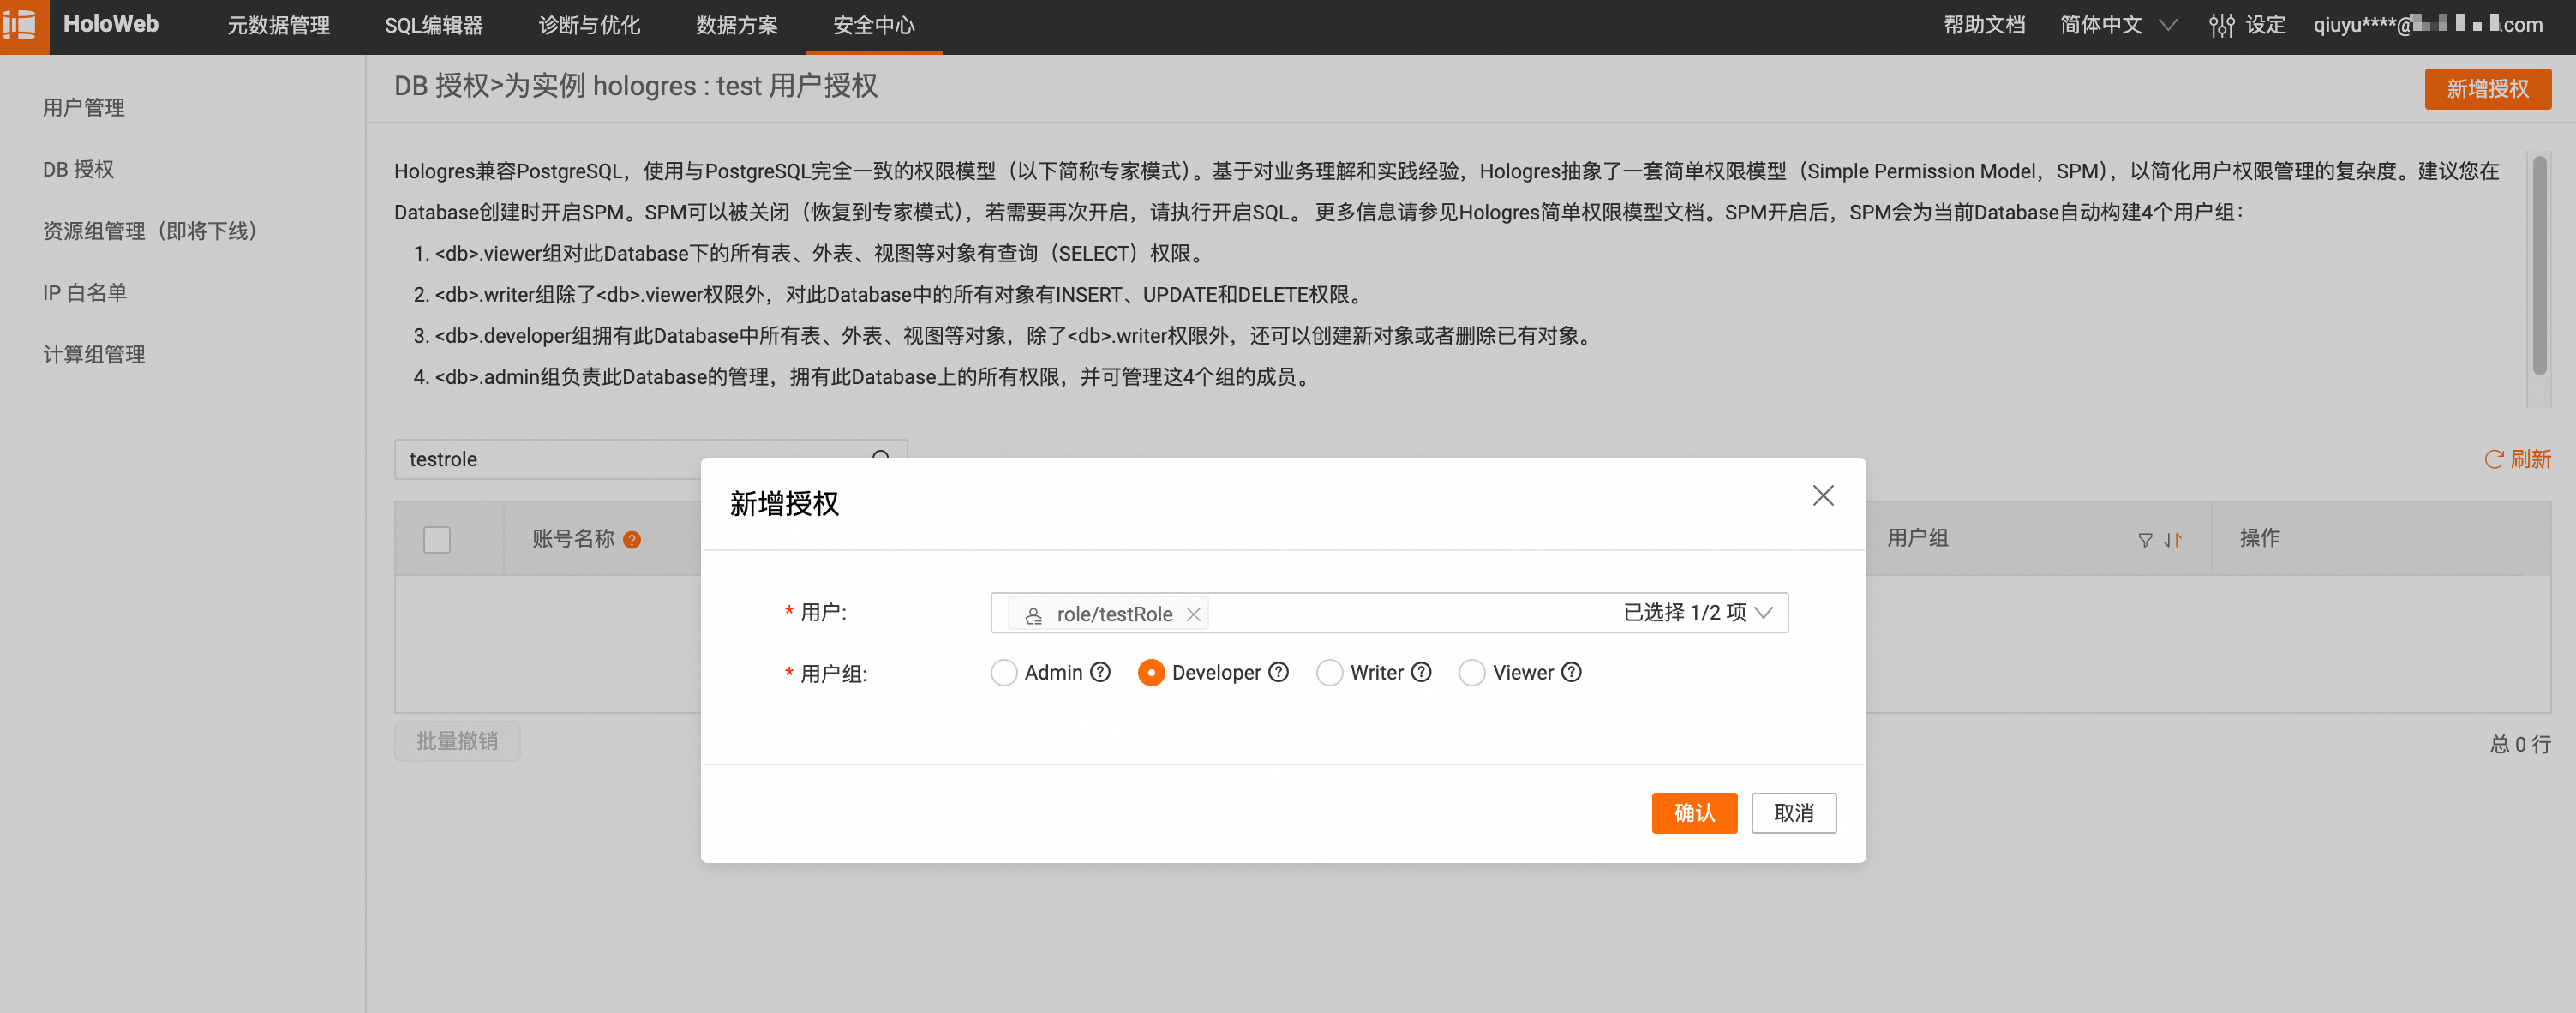Select the Viewer radio button
This screenshot has height=1013, width=2576.
(1471, 673)
